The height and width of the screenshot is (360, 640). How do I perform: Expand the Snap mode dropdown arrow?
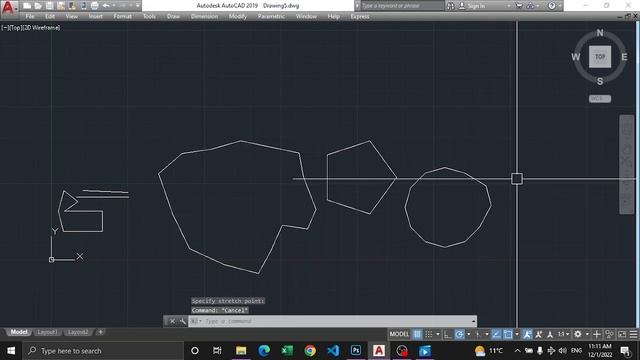(438, 334)
